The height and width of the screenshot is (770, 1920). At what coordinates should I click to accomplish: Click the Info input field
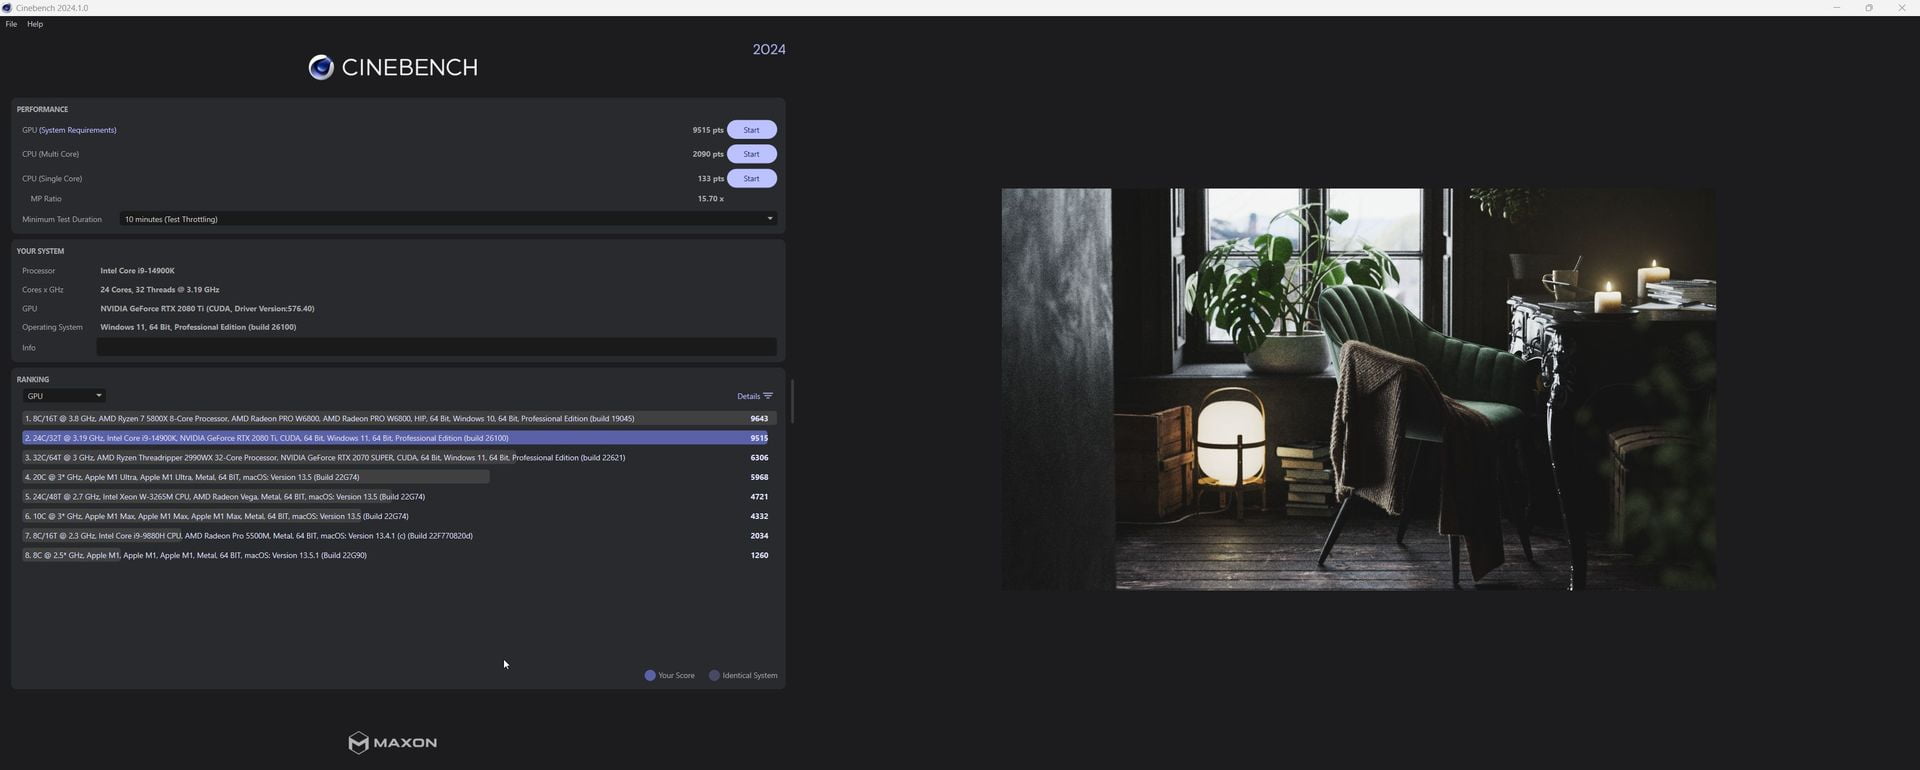pos(436,347)
